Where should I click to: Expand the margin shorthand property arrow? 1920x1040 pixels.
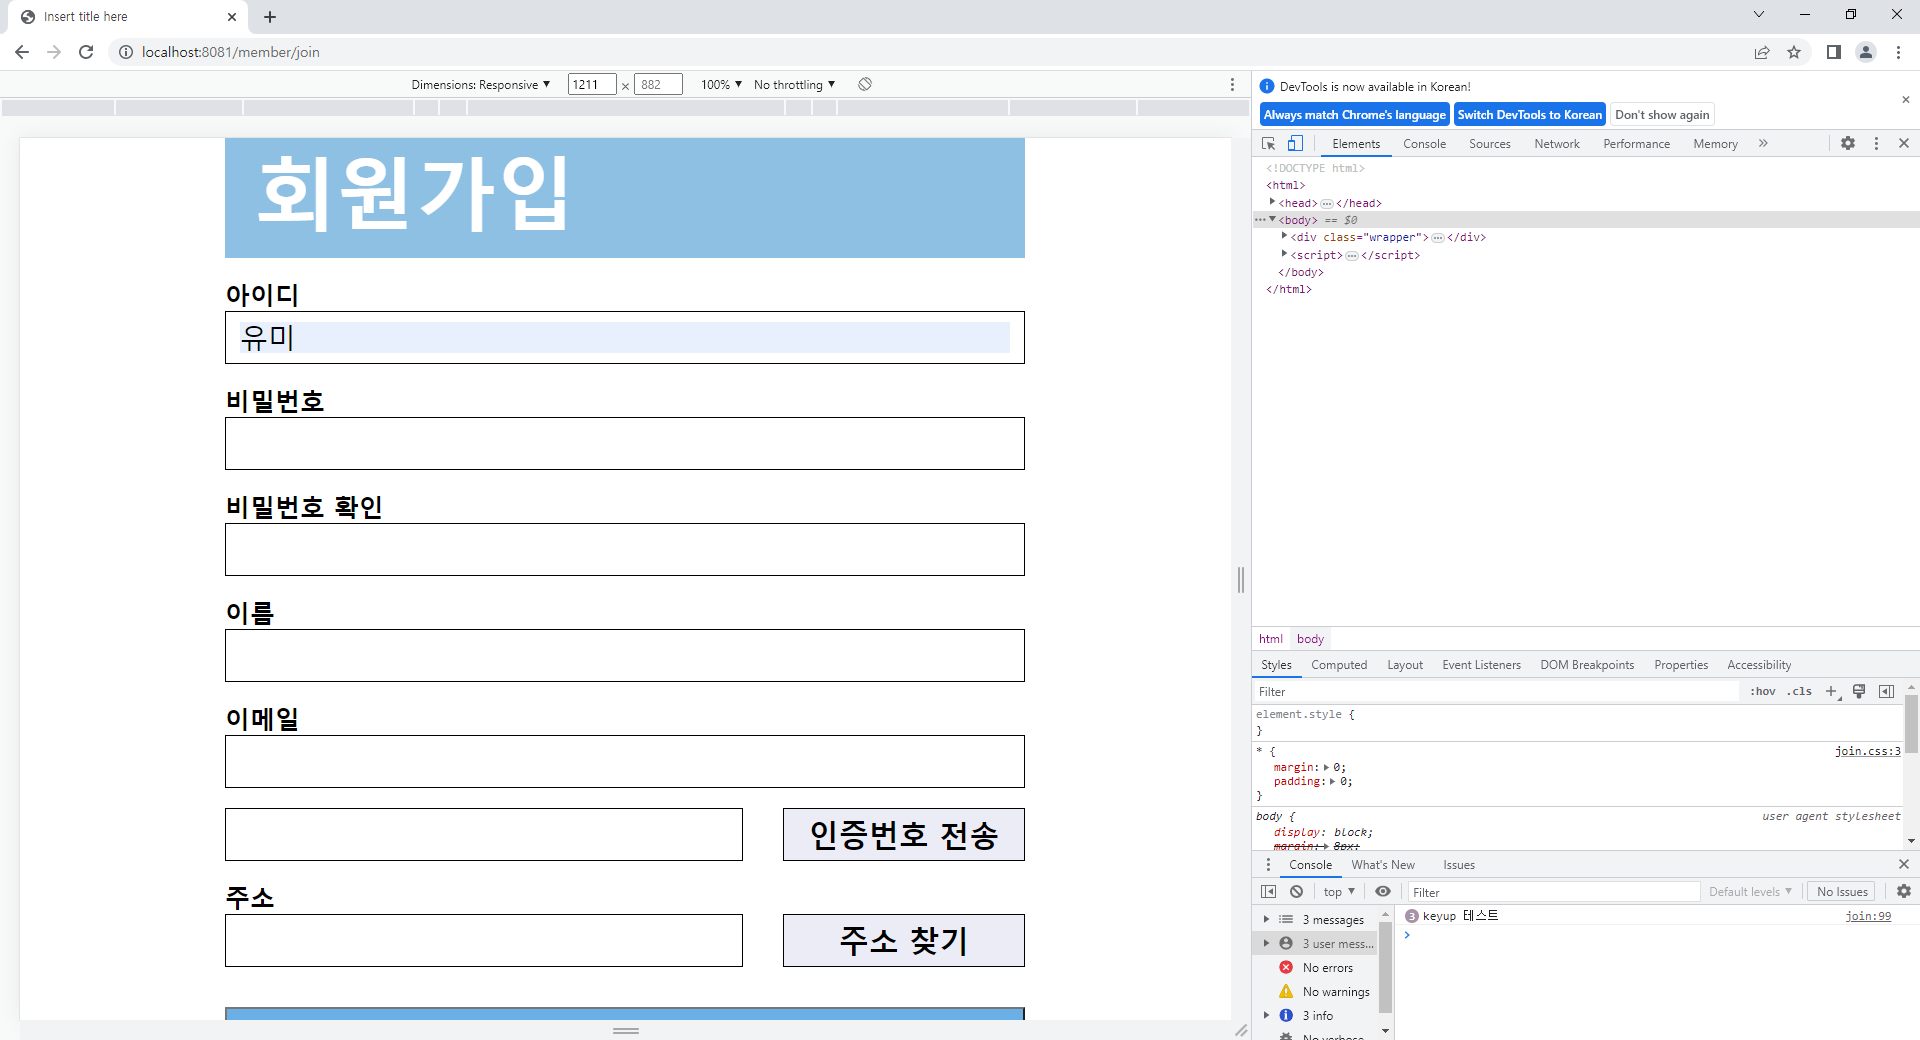coord(1327,768)
